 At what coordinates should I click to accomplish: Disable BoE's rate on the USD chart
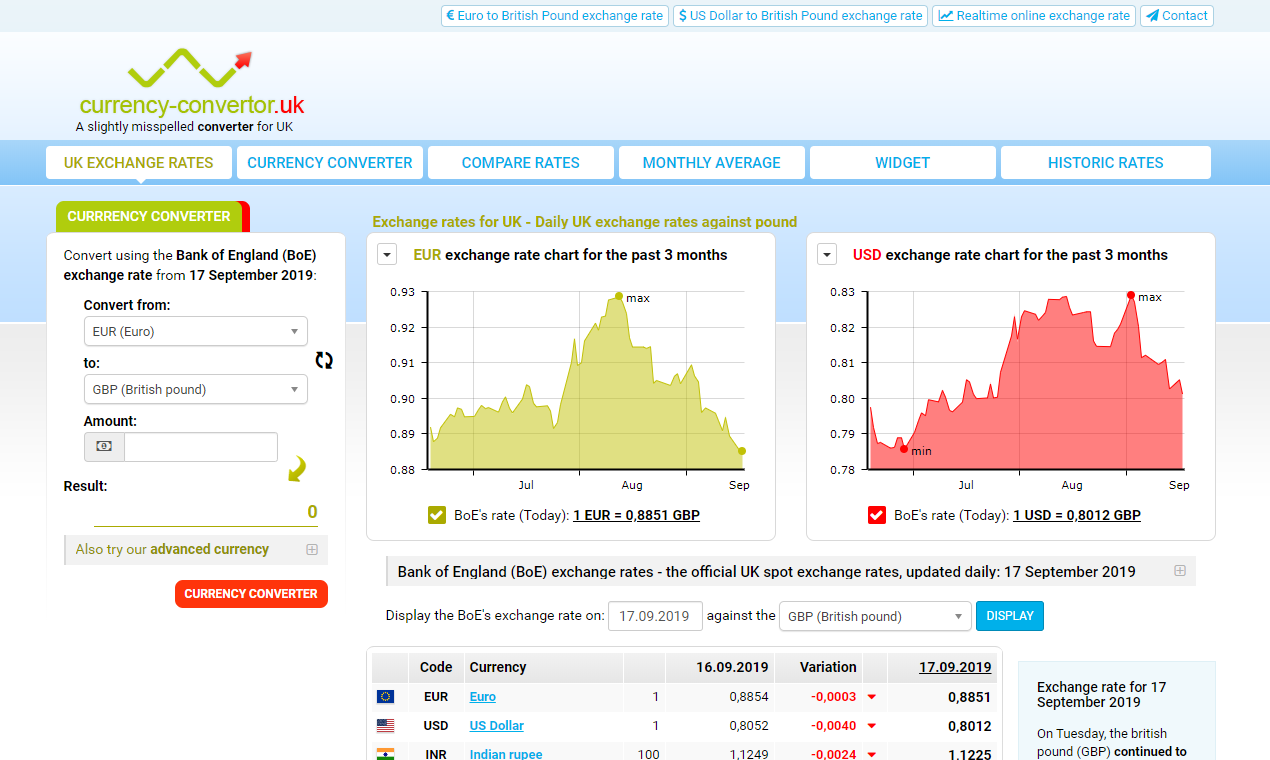tap(876, 515)
